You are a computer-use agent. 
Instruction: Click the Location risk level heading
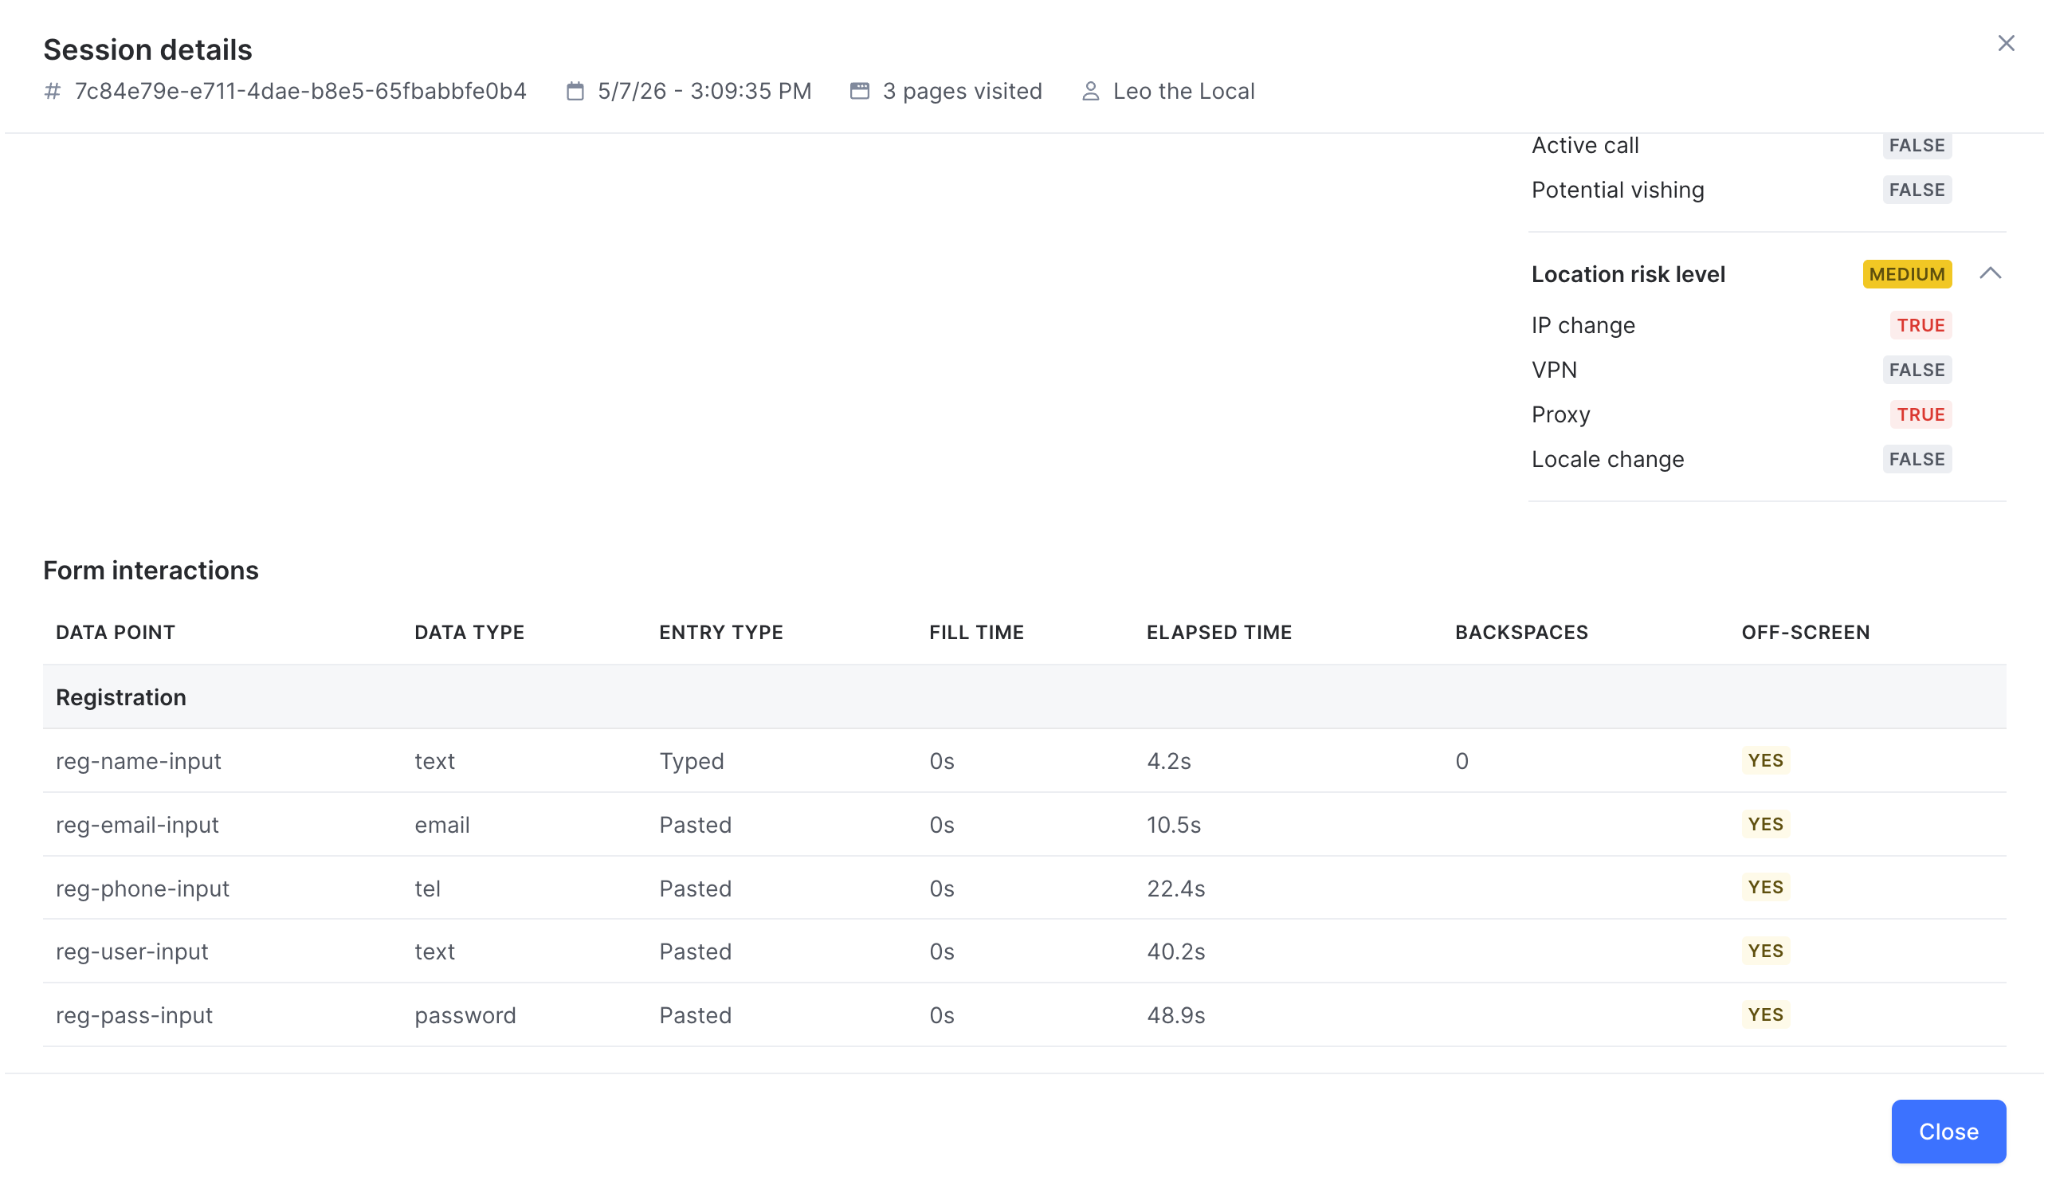click(1628, 274)
